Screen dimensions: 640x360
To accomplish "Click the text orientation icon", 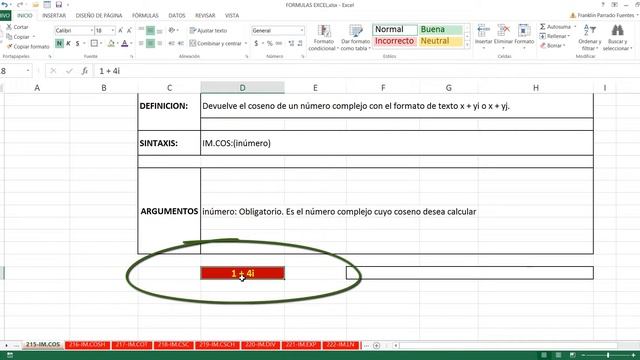I will [172, 30].
